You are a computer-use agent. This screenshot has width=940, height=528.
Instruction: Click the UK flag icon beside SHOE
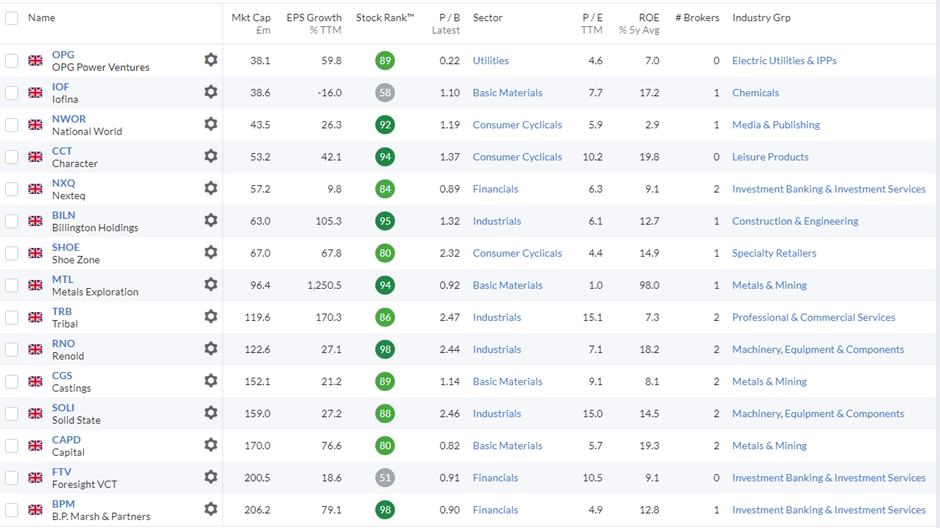(x=35, y=253)
